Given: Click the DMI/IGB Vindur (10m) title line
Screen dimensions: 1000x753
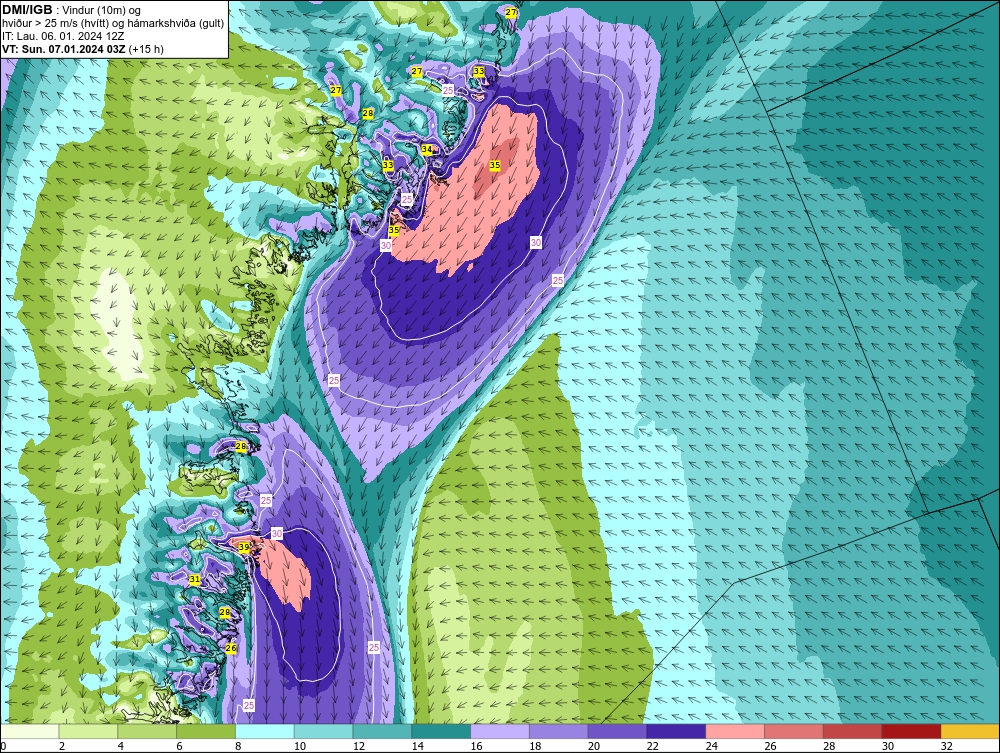Looking at the screenshot, I should click(x=71, y=10).
